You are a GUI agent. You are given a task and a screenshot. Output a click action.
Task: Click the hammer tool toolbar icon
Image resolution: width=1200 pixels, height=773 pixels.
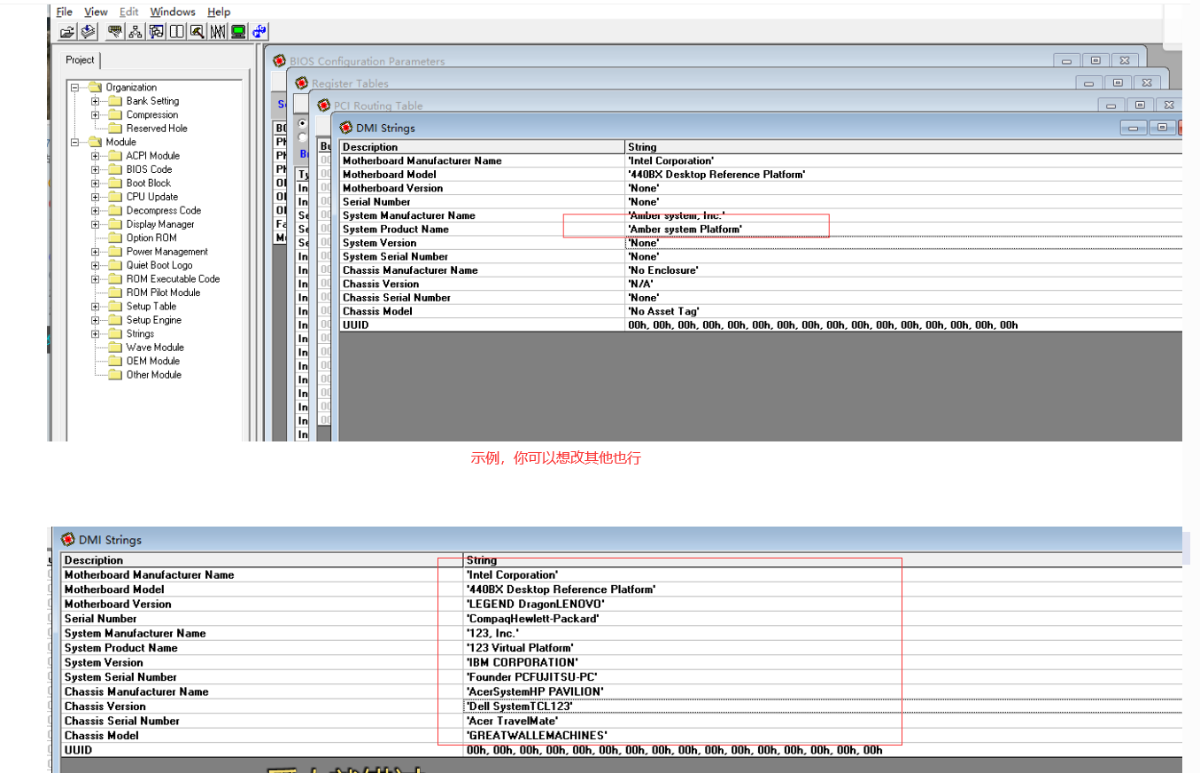tap(197, 32)
